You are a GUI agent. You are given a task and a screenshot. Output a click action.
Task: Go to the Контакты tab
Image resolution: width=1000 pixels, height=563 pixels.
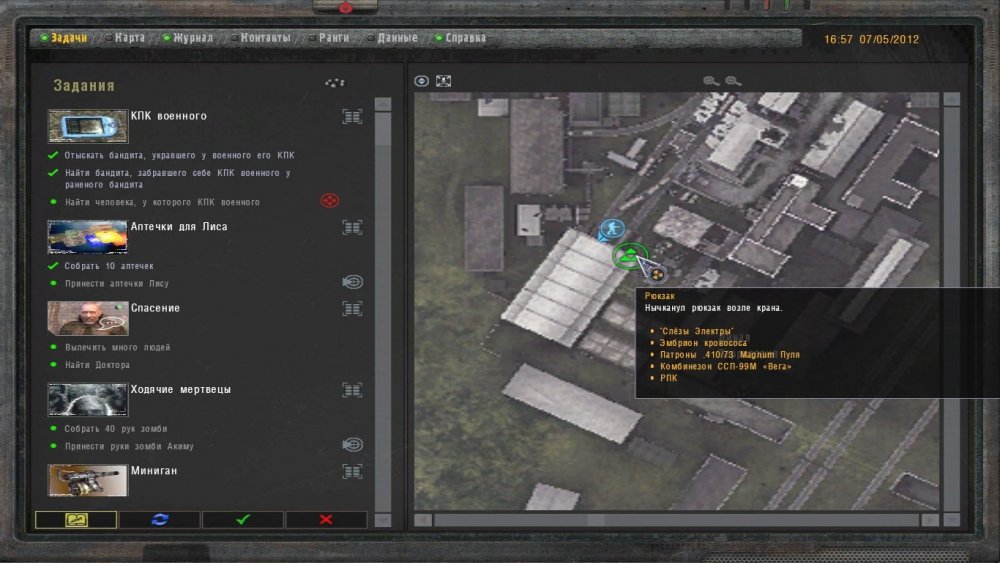(x=261, y=38)
